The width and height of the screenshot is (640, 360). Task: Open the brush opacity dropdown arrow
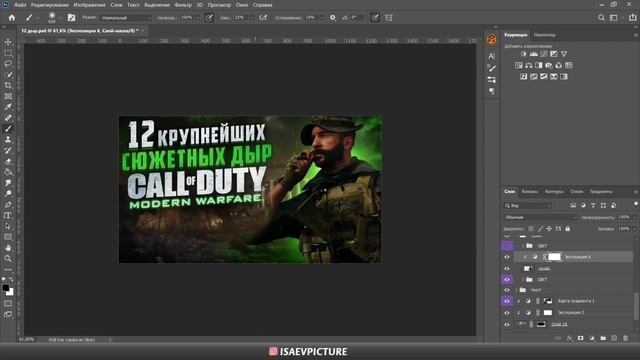198,18
